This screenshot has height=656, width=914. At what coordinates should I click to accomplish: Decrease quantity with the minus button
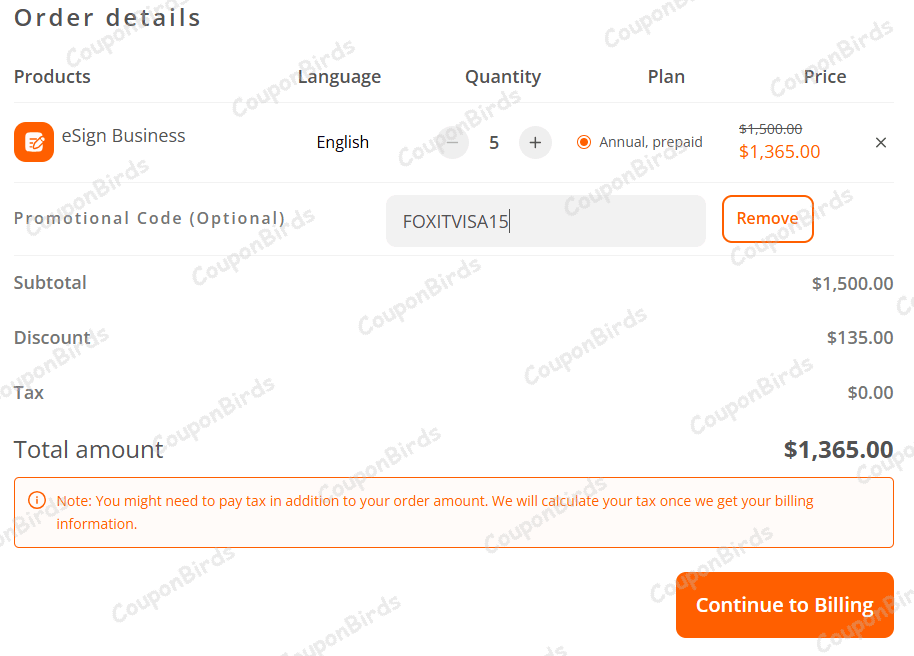(452, 142)
